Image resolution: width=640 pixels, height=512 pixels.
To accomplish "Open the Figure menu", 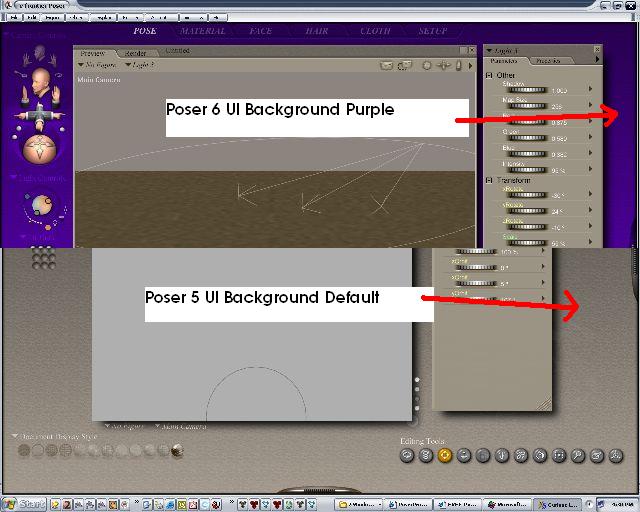I will click(x=52, y=18).
